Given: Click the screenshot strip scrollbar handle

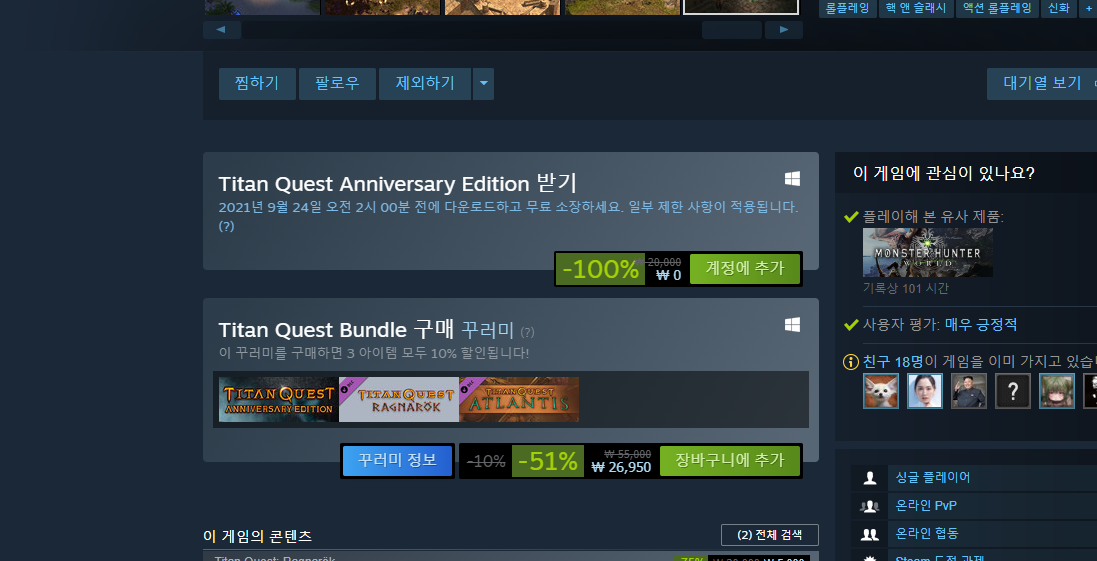Looking at the screenshot, I should 731,29.
